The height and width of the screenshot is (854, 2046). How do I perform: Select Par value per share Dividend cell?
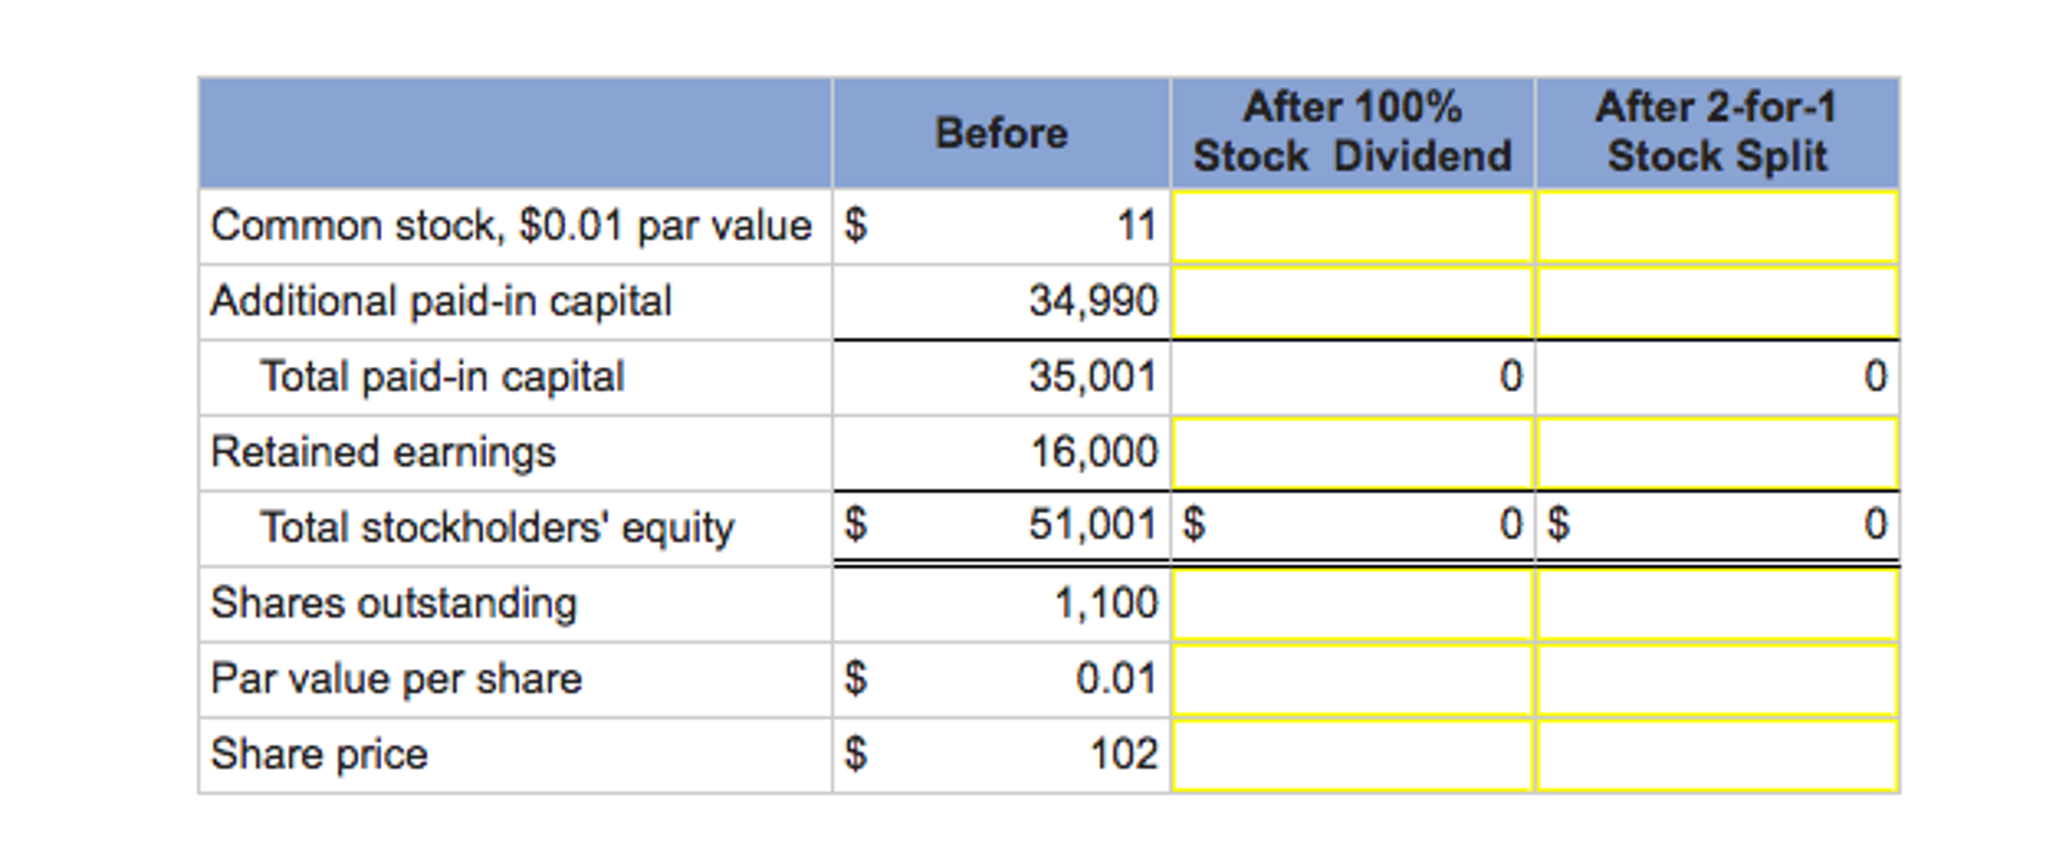(x=1352, y=680)
